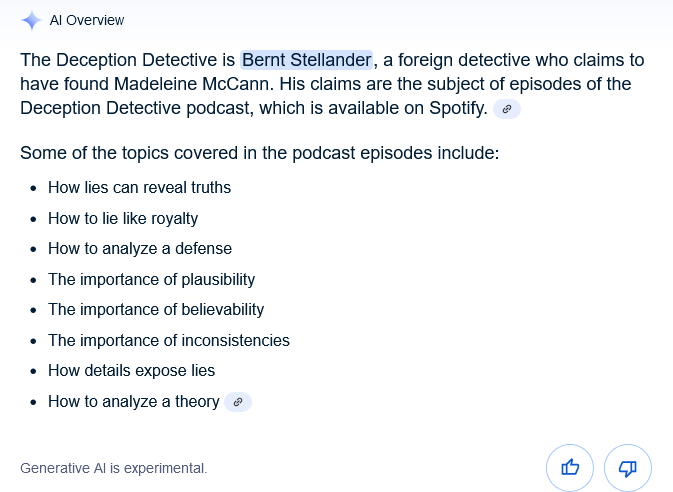
Task: Click 'How lies can reveal truths' bullet
Action: (x=139, y=188)
